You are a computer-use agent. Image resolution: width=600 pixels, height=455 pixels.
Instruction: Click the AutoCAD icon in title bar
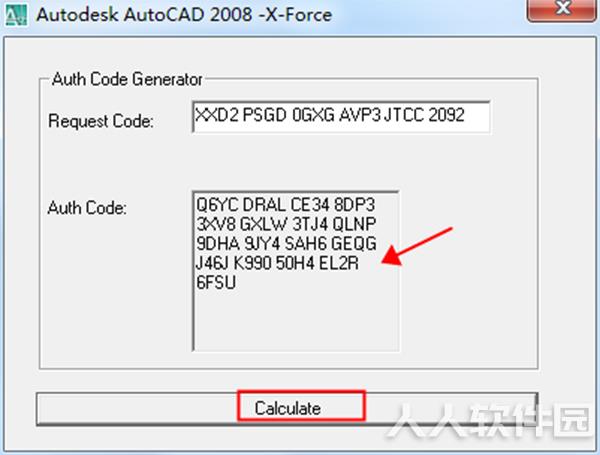16,15
